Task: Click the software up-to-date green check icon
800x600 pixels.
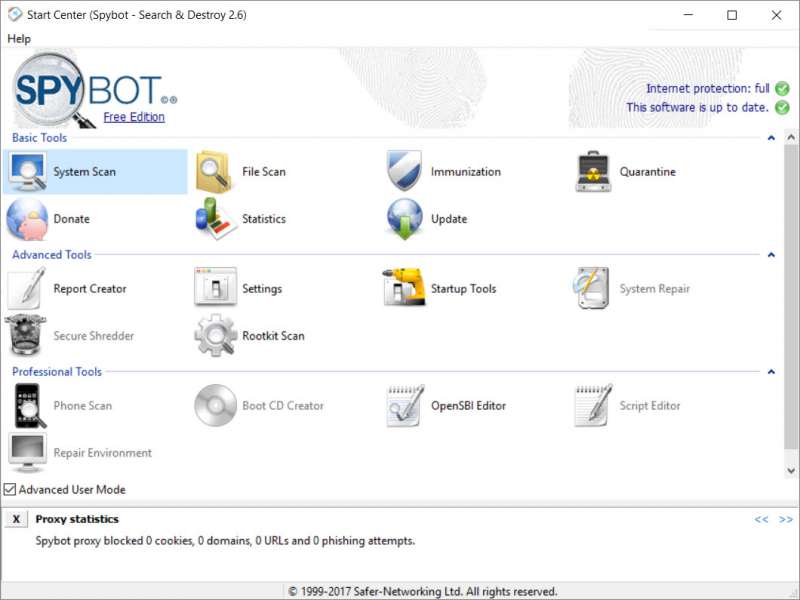Action: click(782, 107)
